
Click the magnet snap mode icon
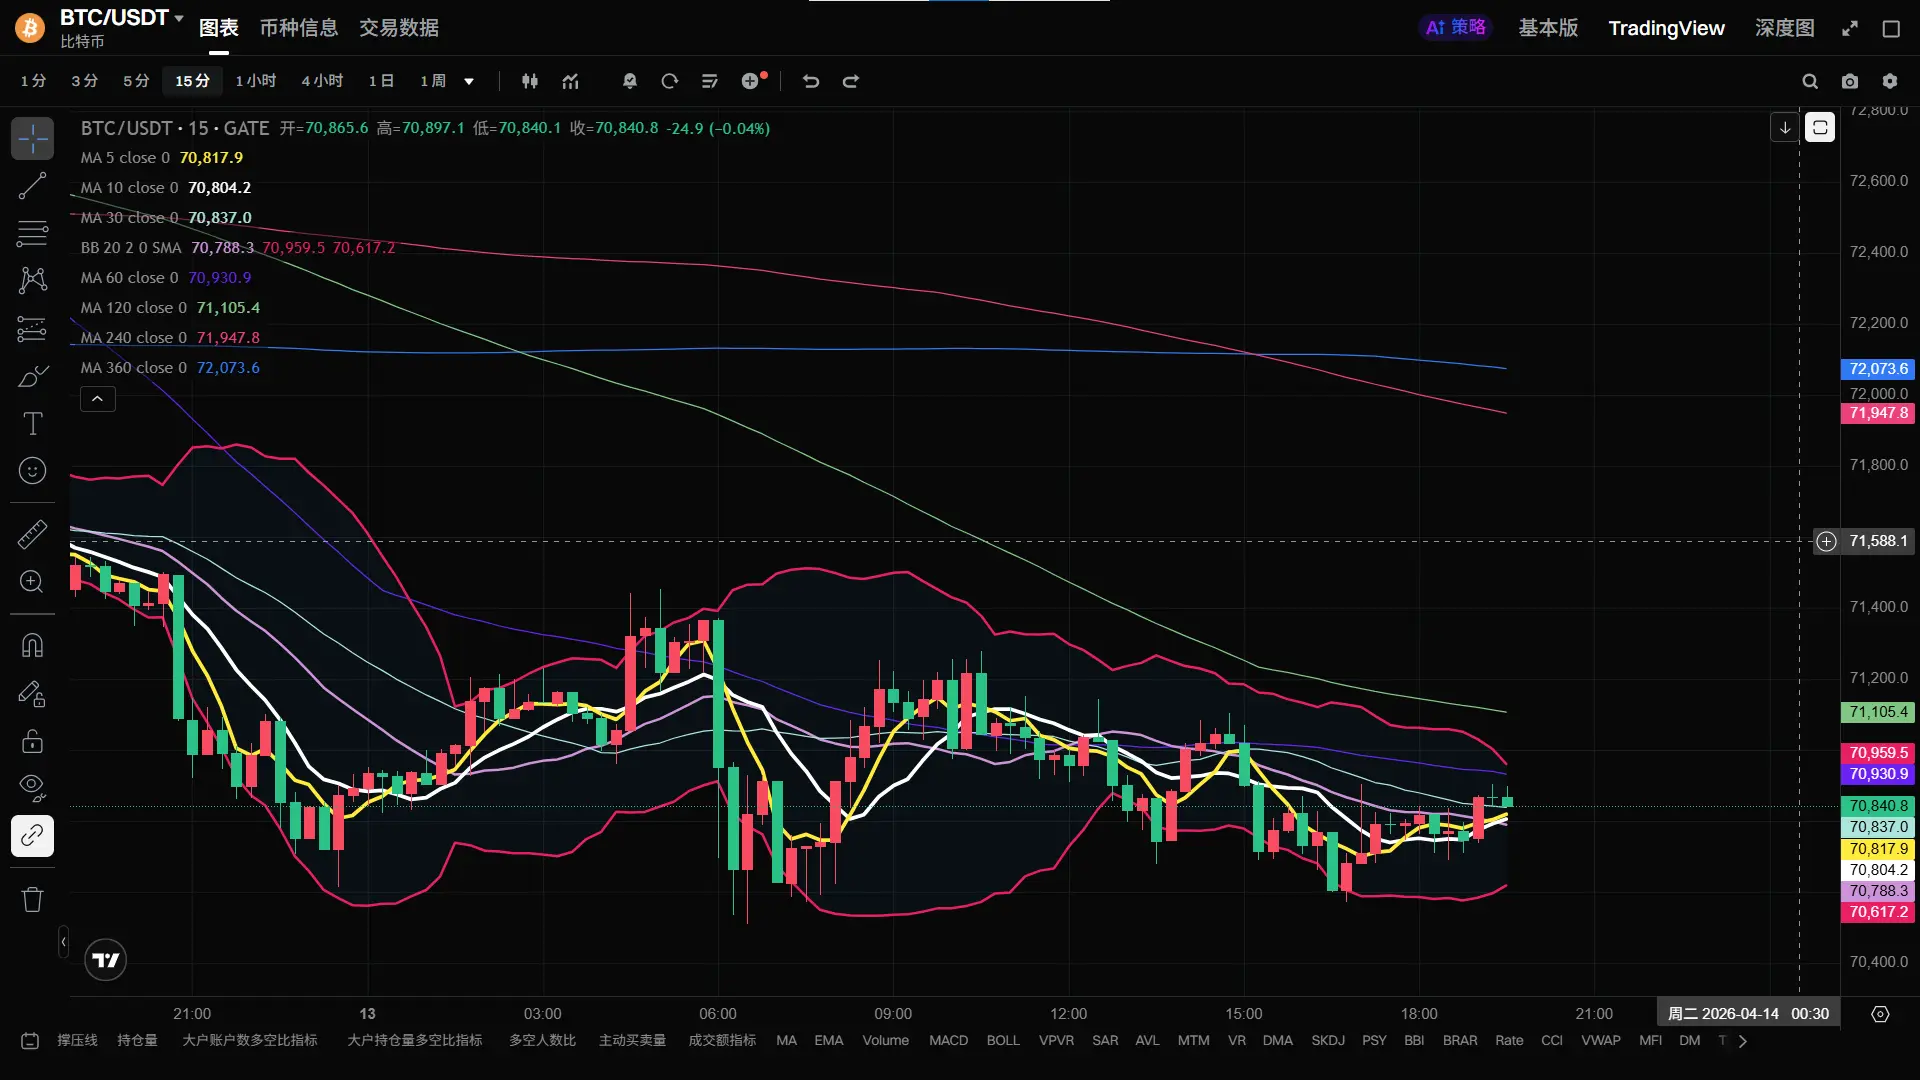(32, 646)
